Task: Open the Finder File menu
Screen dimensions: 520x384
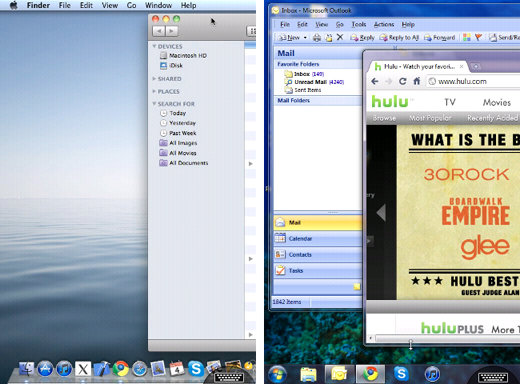Action: 65,5
